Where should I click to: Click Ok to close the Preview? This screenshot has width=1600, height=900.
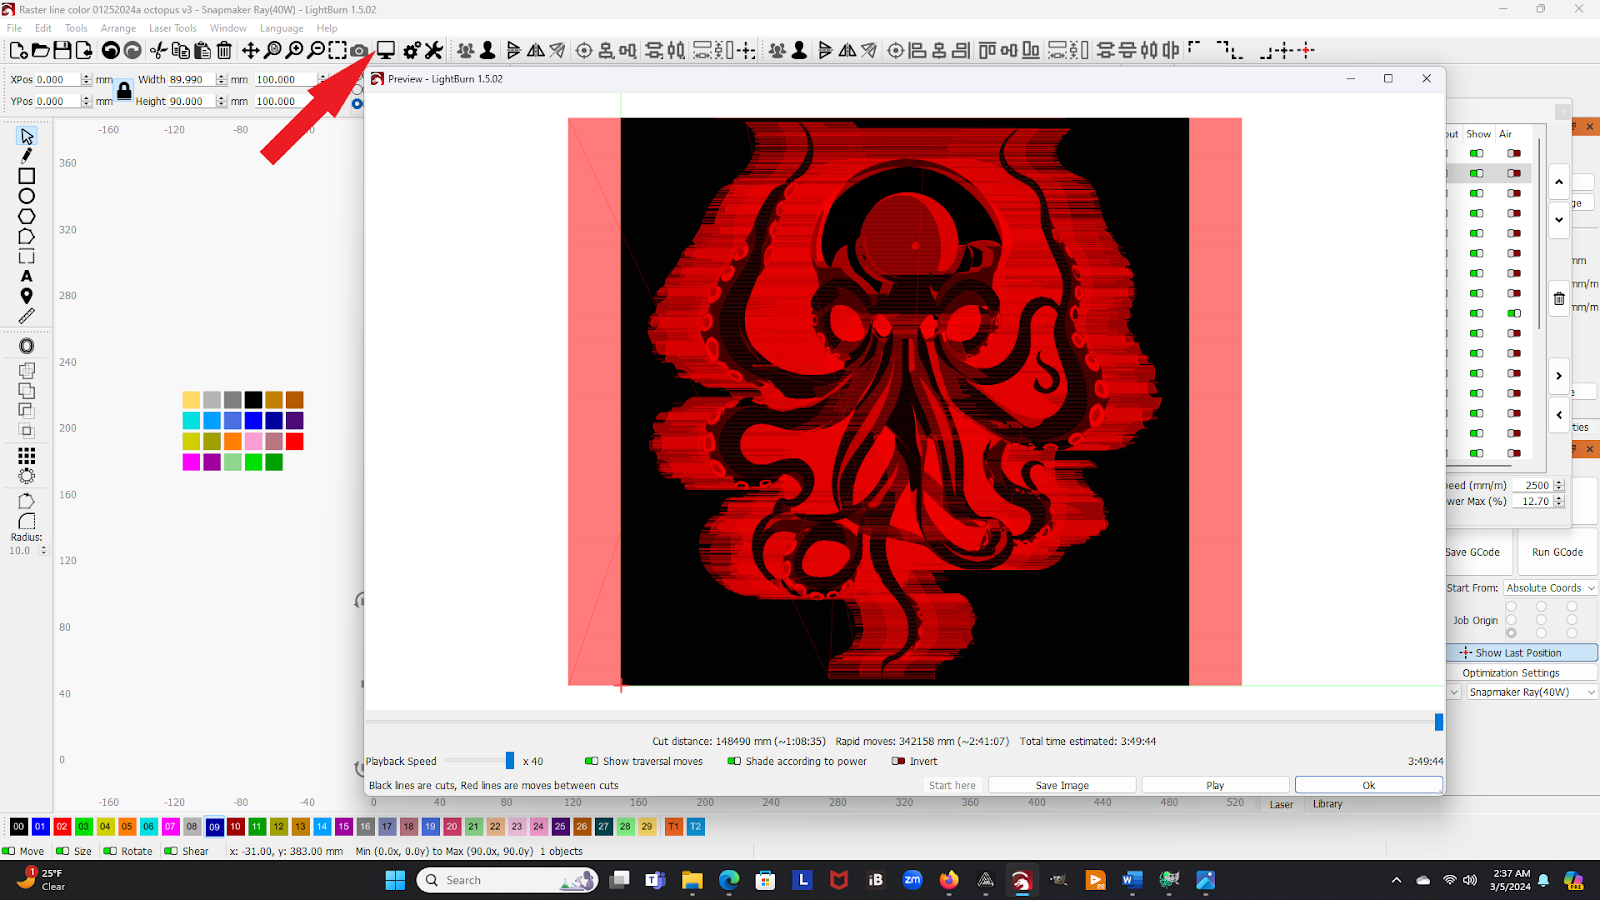click(x=1368, y=785)
